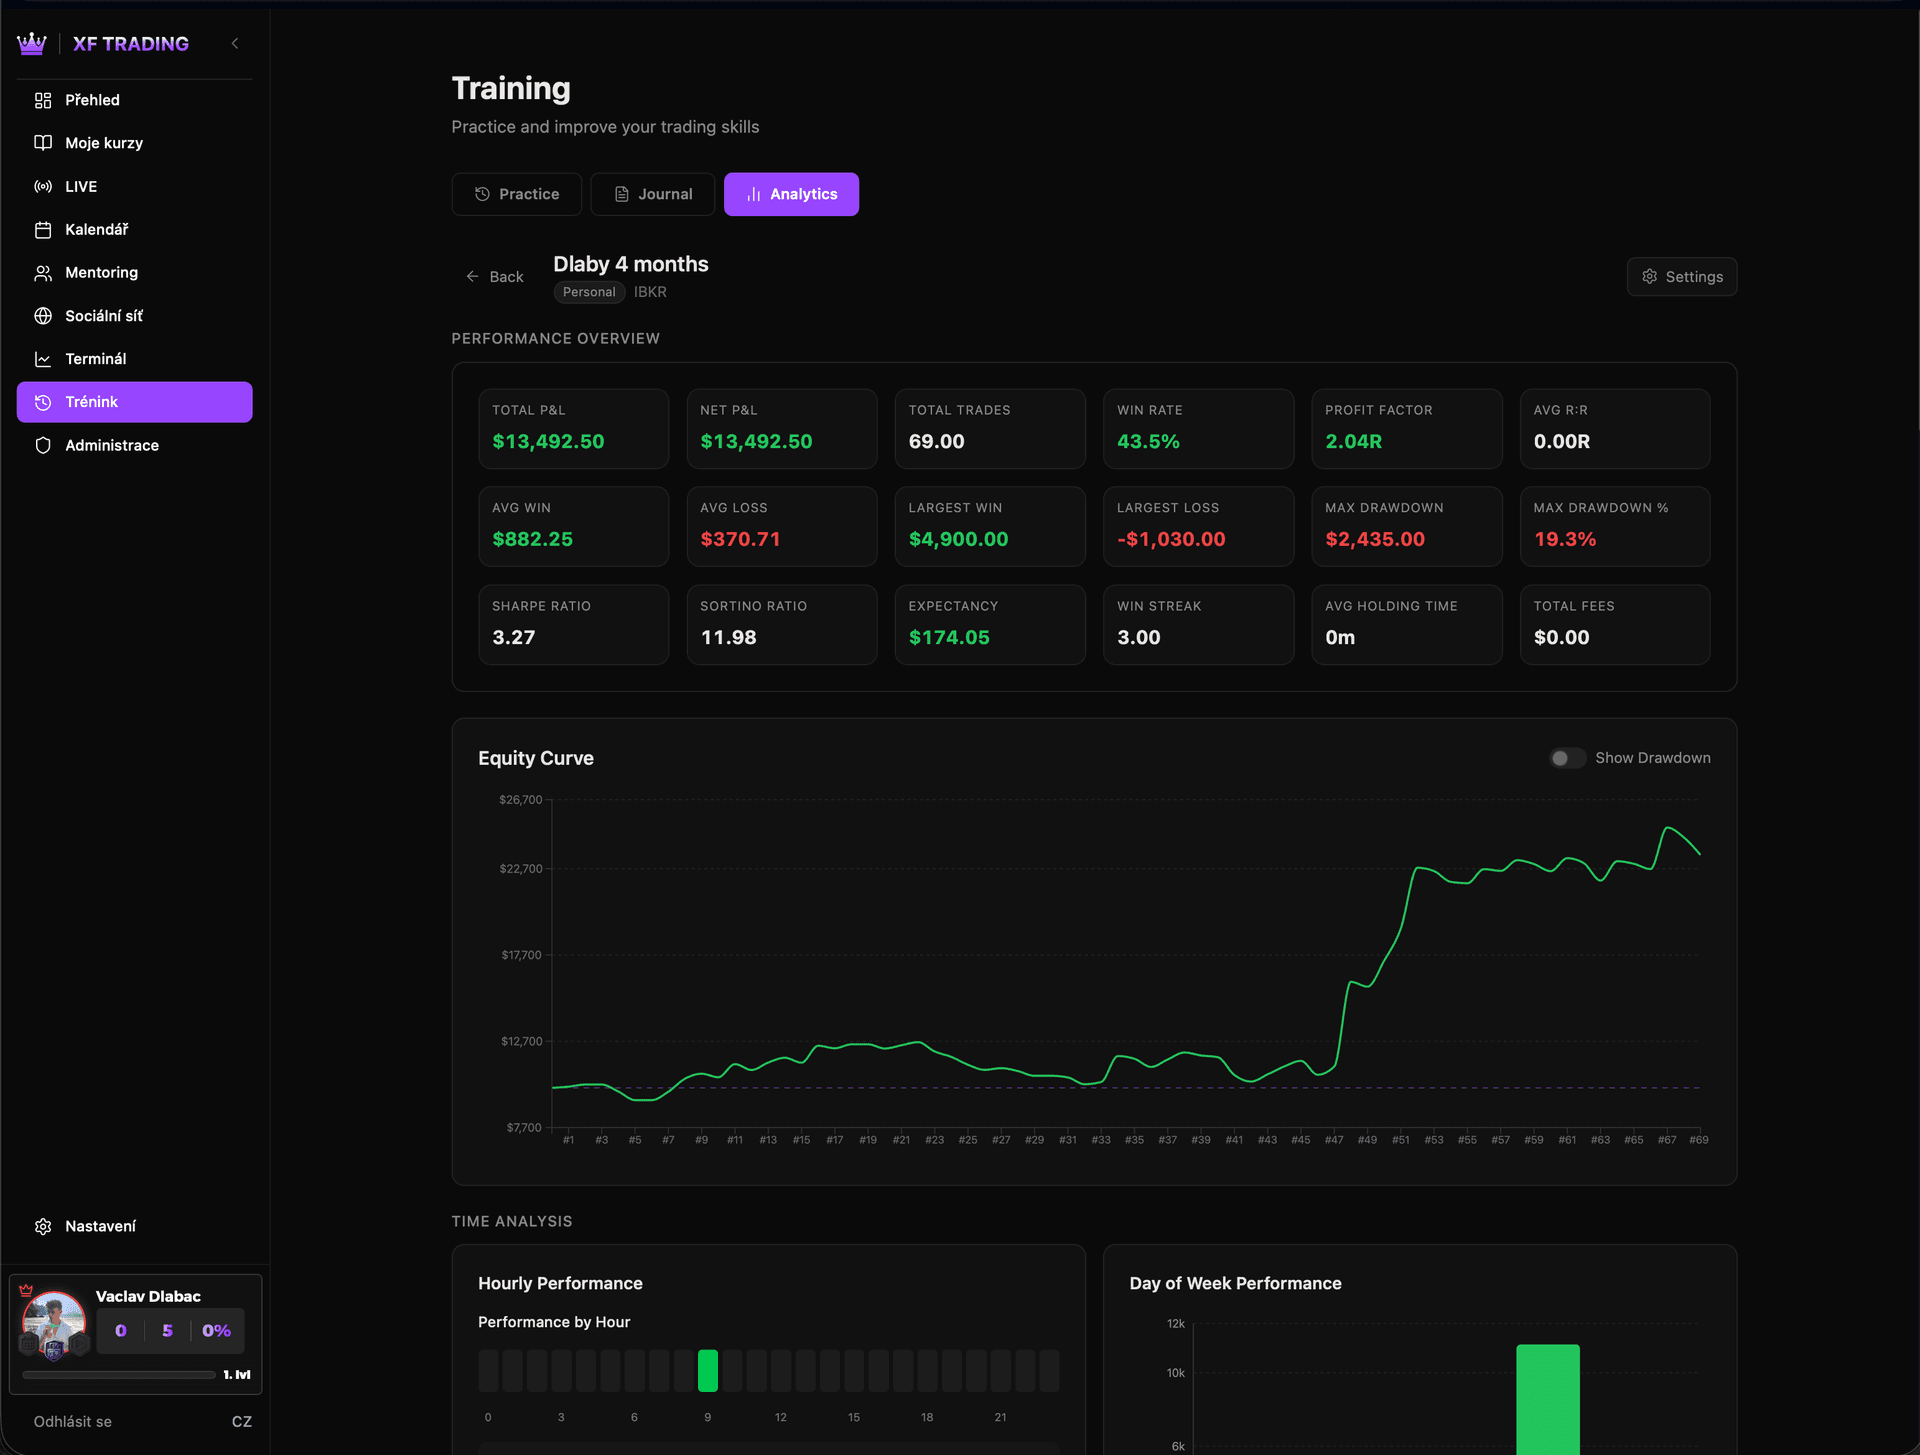The image size is (1920, 1455).
Task: Click the Back button
Action: 494,277
